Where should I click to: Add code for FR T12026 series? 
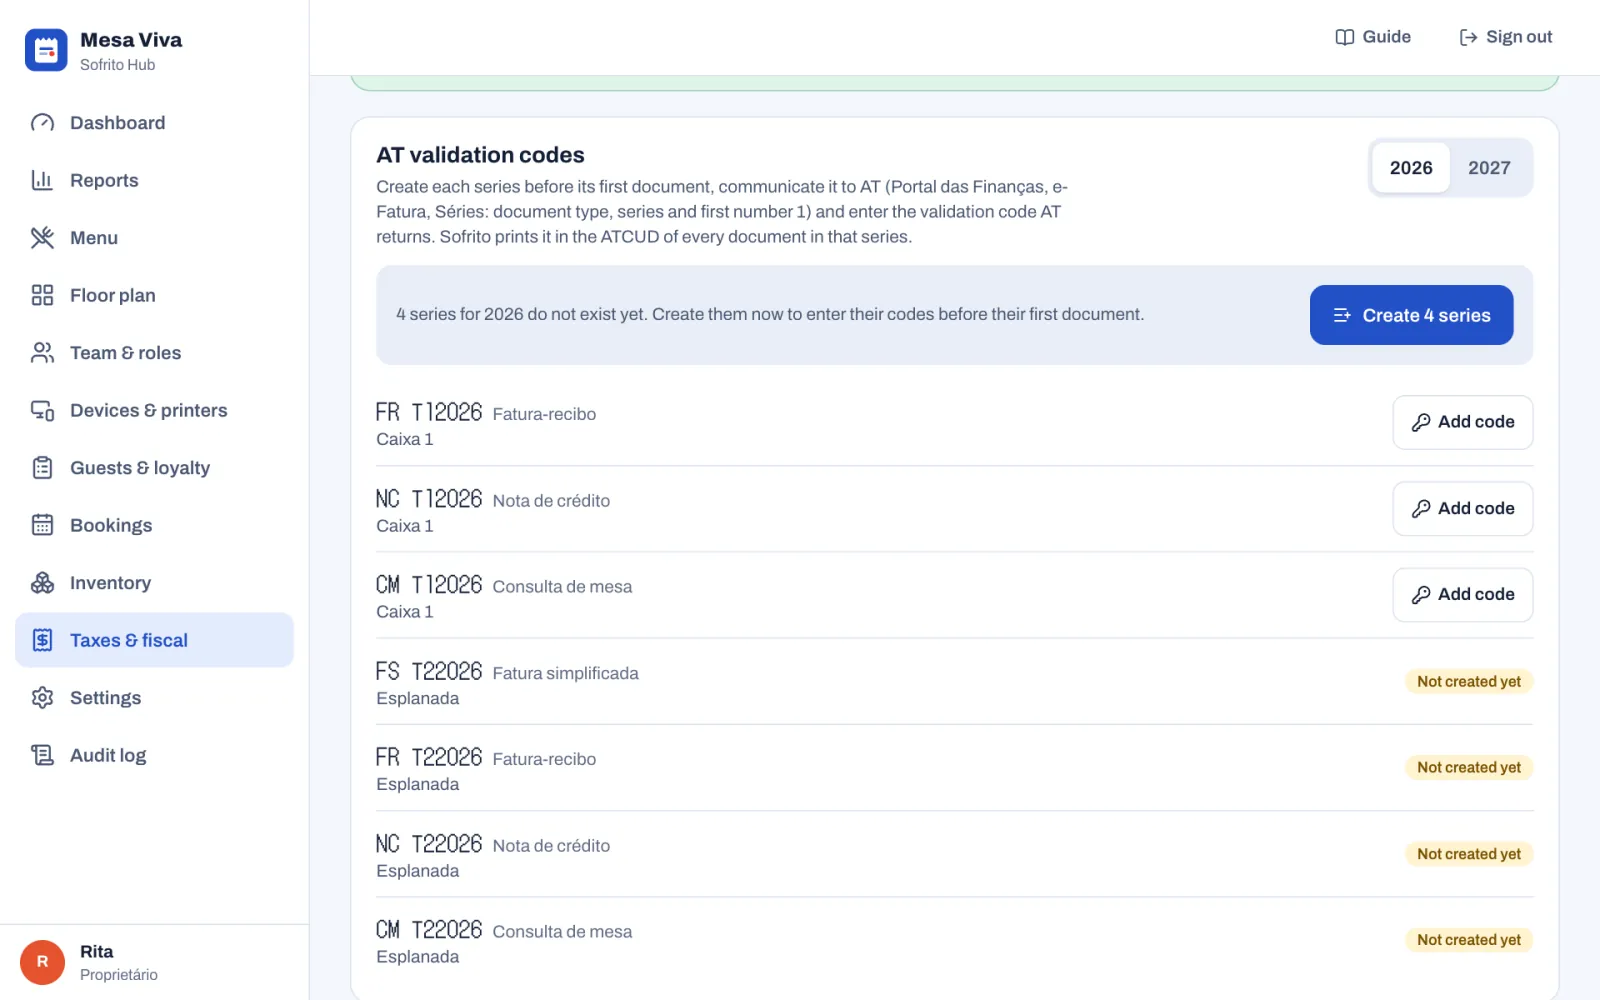tap(1462, 422)
